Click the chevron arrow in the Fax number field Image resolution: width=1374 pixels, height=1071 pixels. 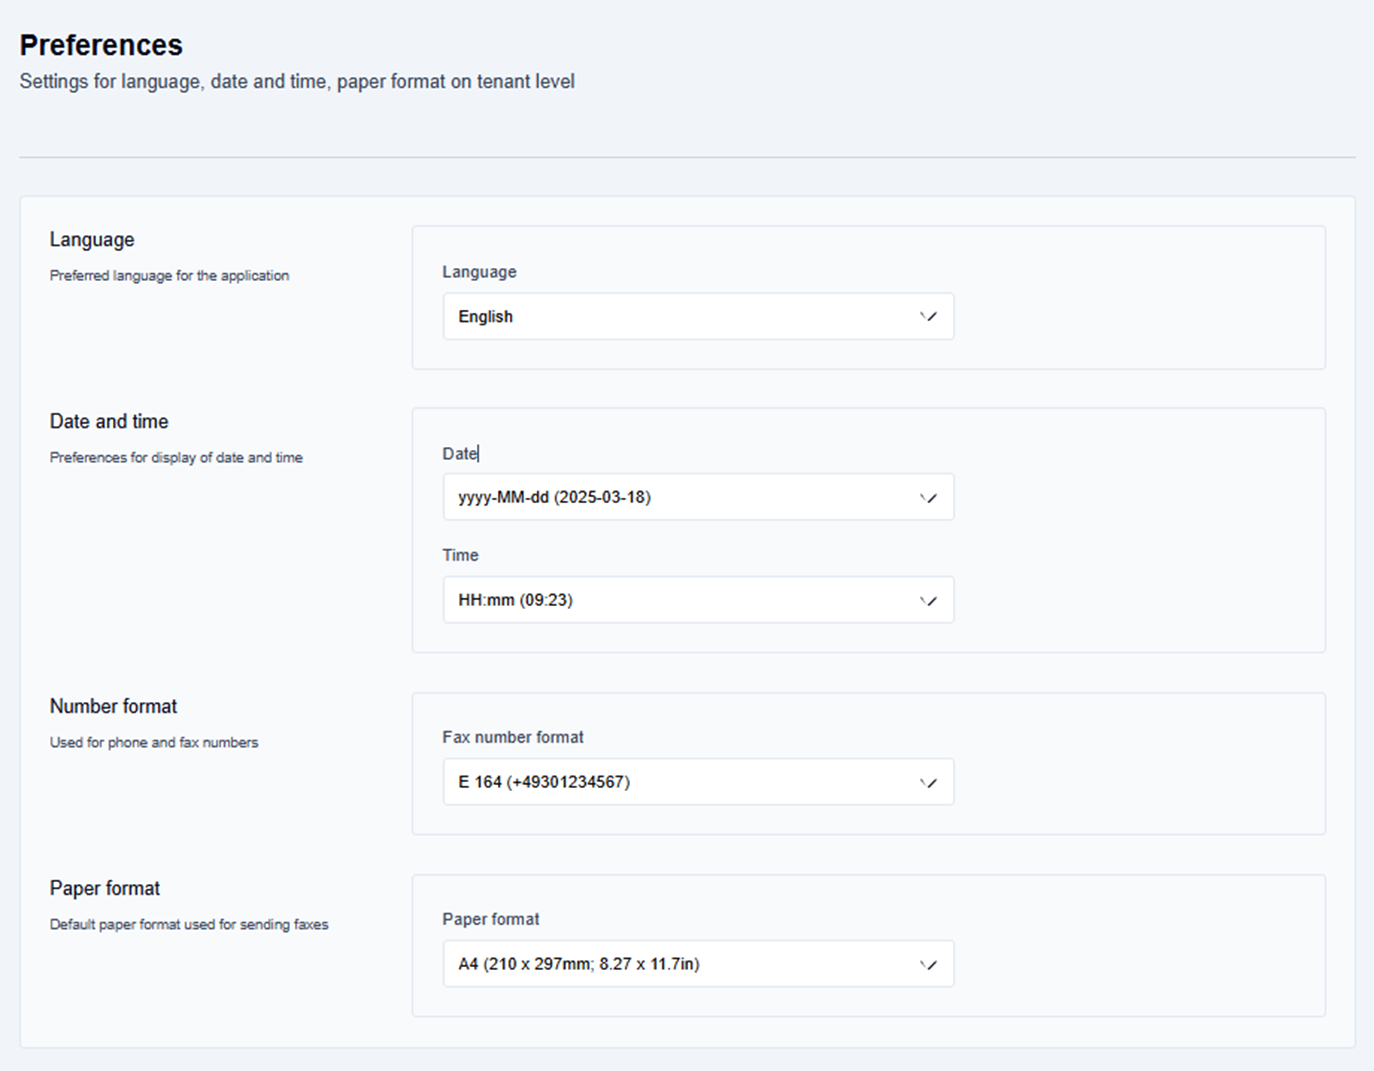click(x=928, y=783)
